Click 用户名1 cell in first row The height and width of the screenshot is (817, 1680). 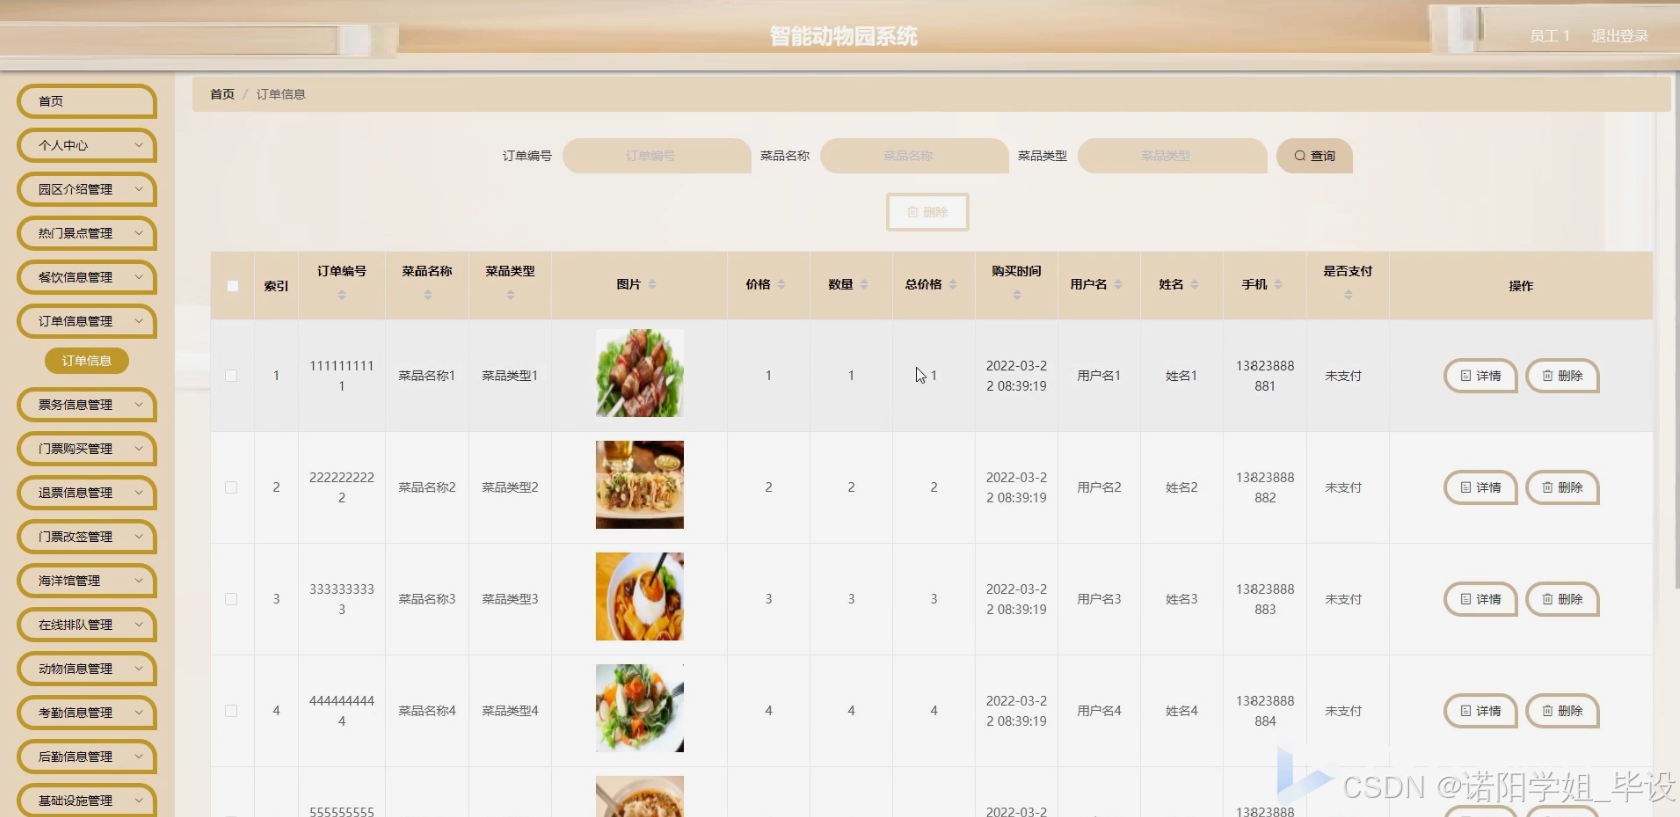(1099, 376)
